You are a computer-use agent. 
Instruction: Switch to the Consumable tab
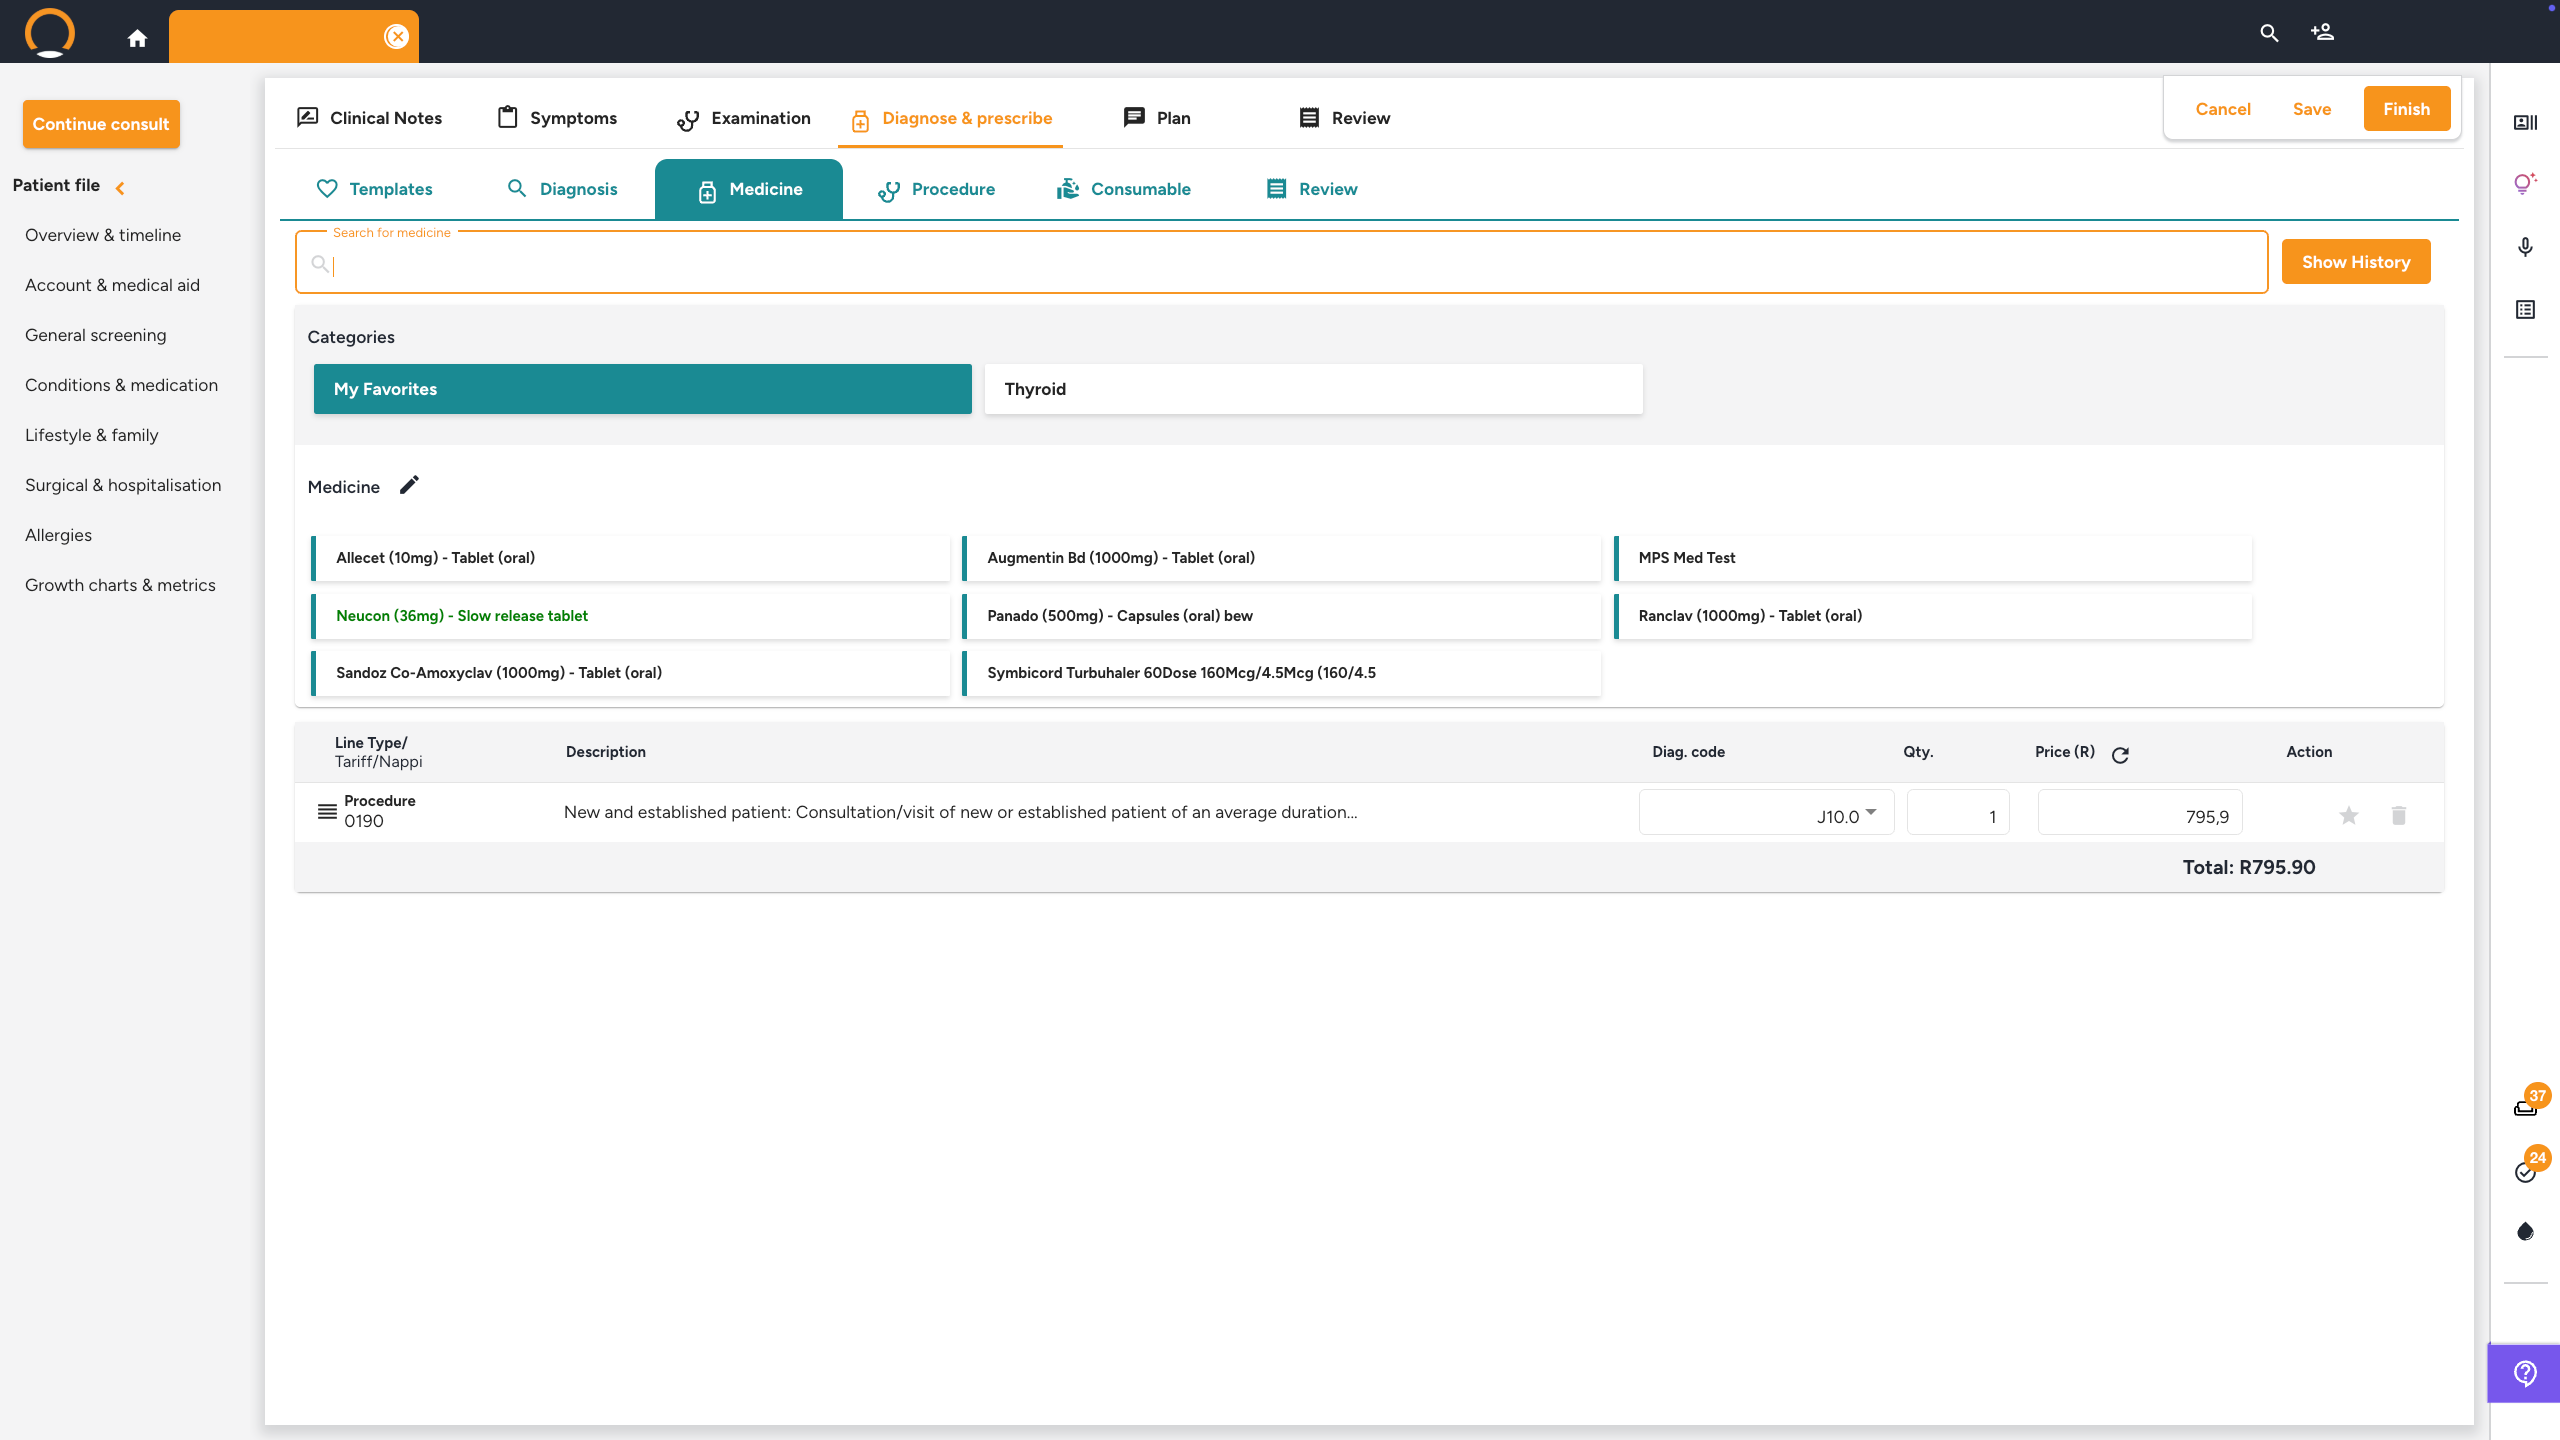pyautogui.click(x=1124, y=189)
